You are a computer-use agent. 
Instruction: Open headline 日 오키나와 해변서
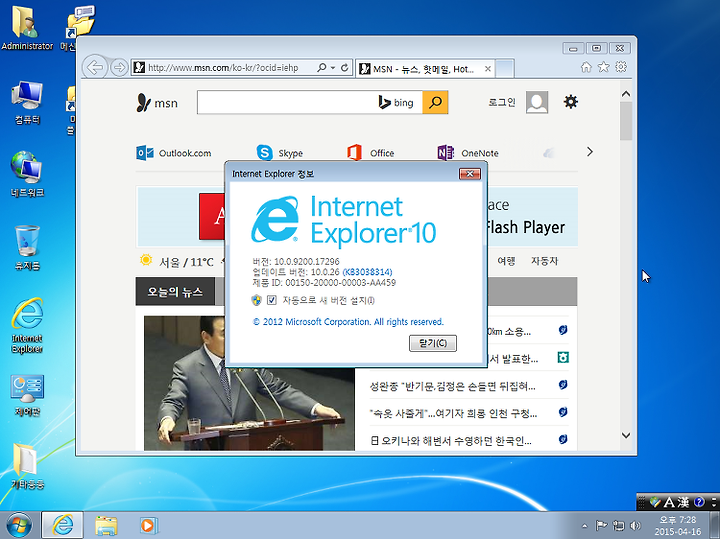pos(451,441)
